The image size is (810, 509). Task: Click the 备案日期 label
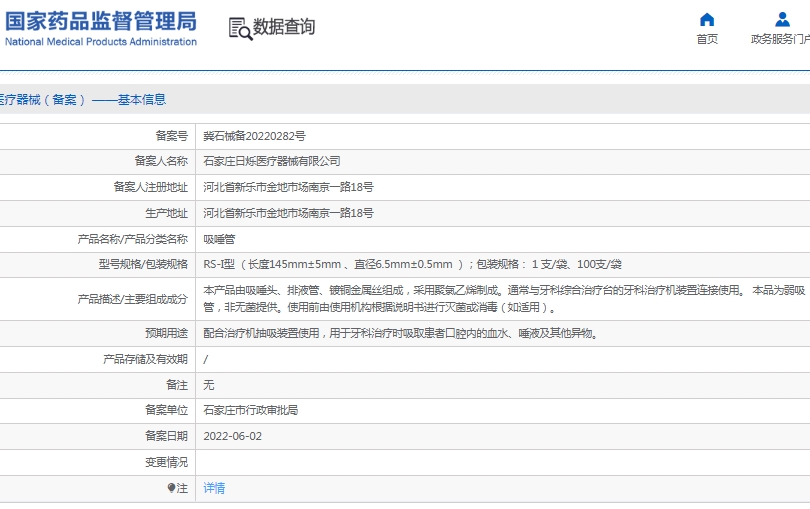(x=166, y=436)
